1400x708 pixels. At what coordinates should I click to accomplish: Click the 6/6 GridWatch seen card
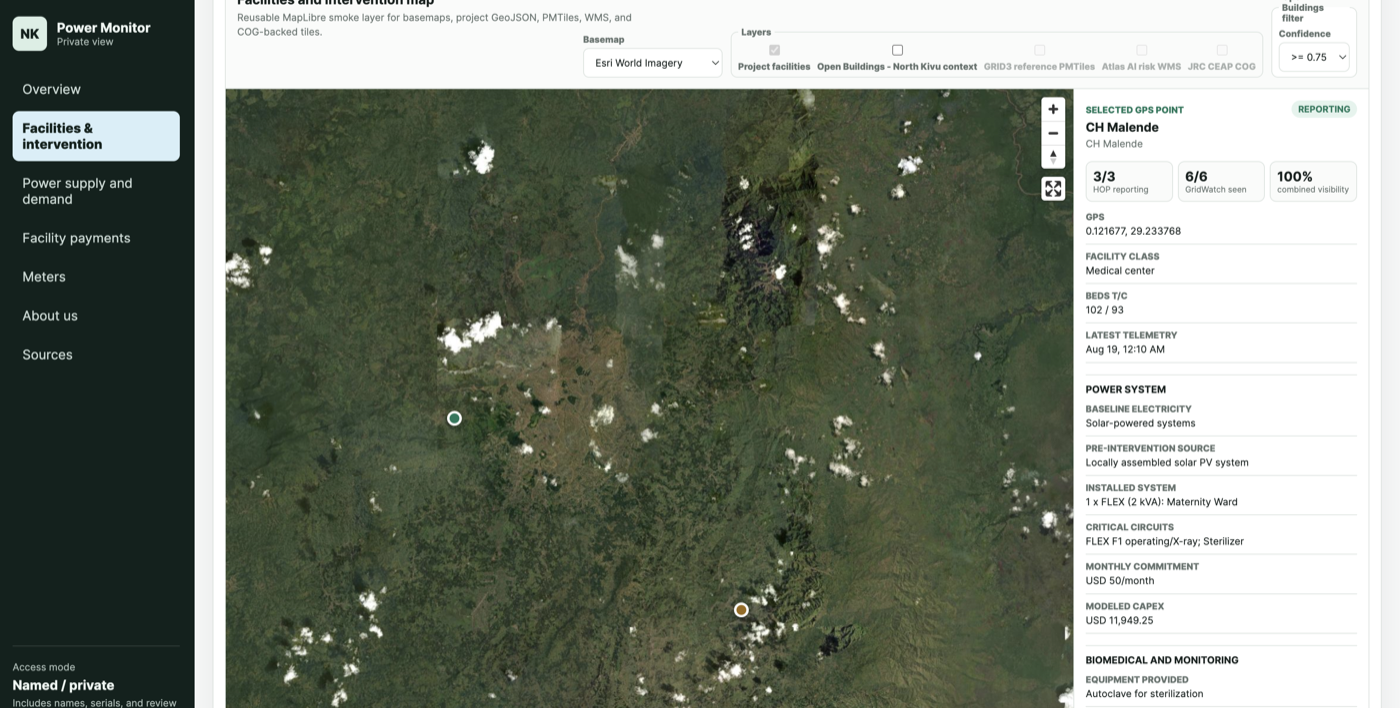pyautogui.click(x=1221, y=181)
